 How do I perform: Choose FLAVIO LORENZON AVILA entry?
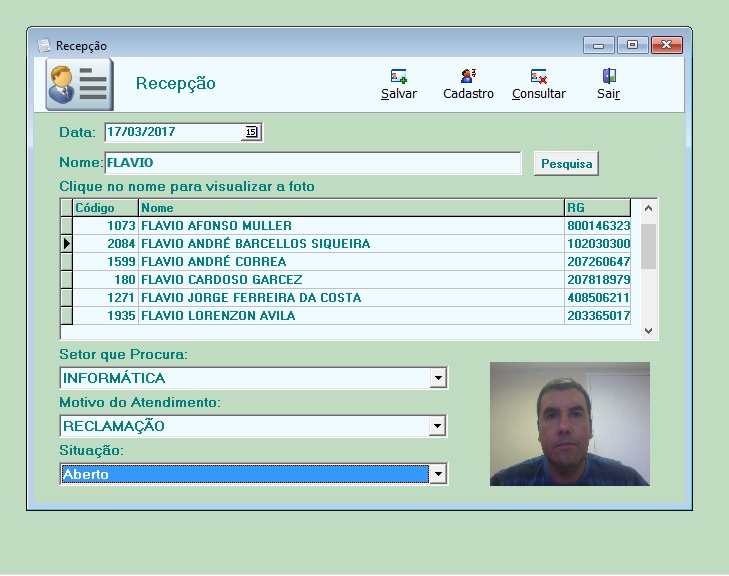click(x=218, y=316)
